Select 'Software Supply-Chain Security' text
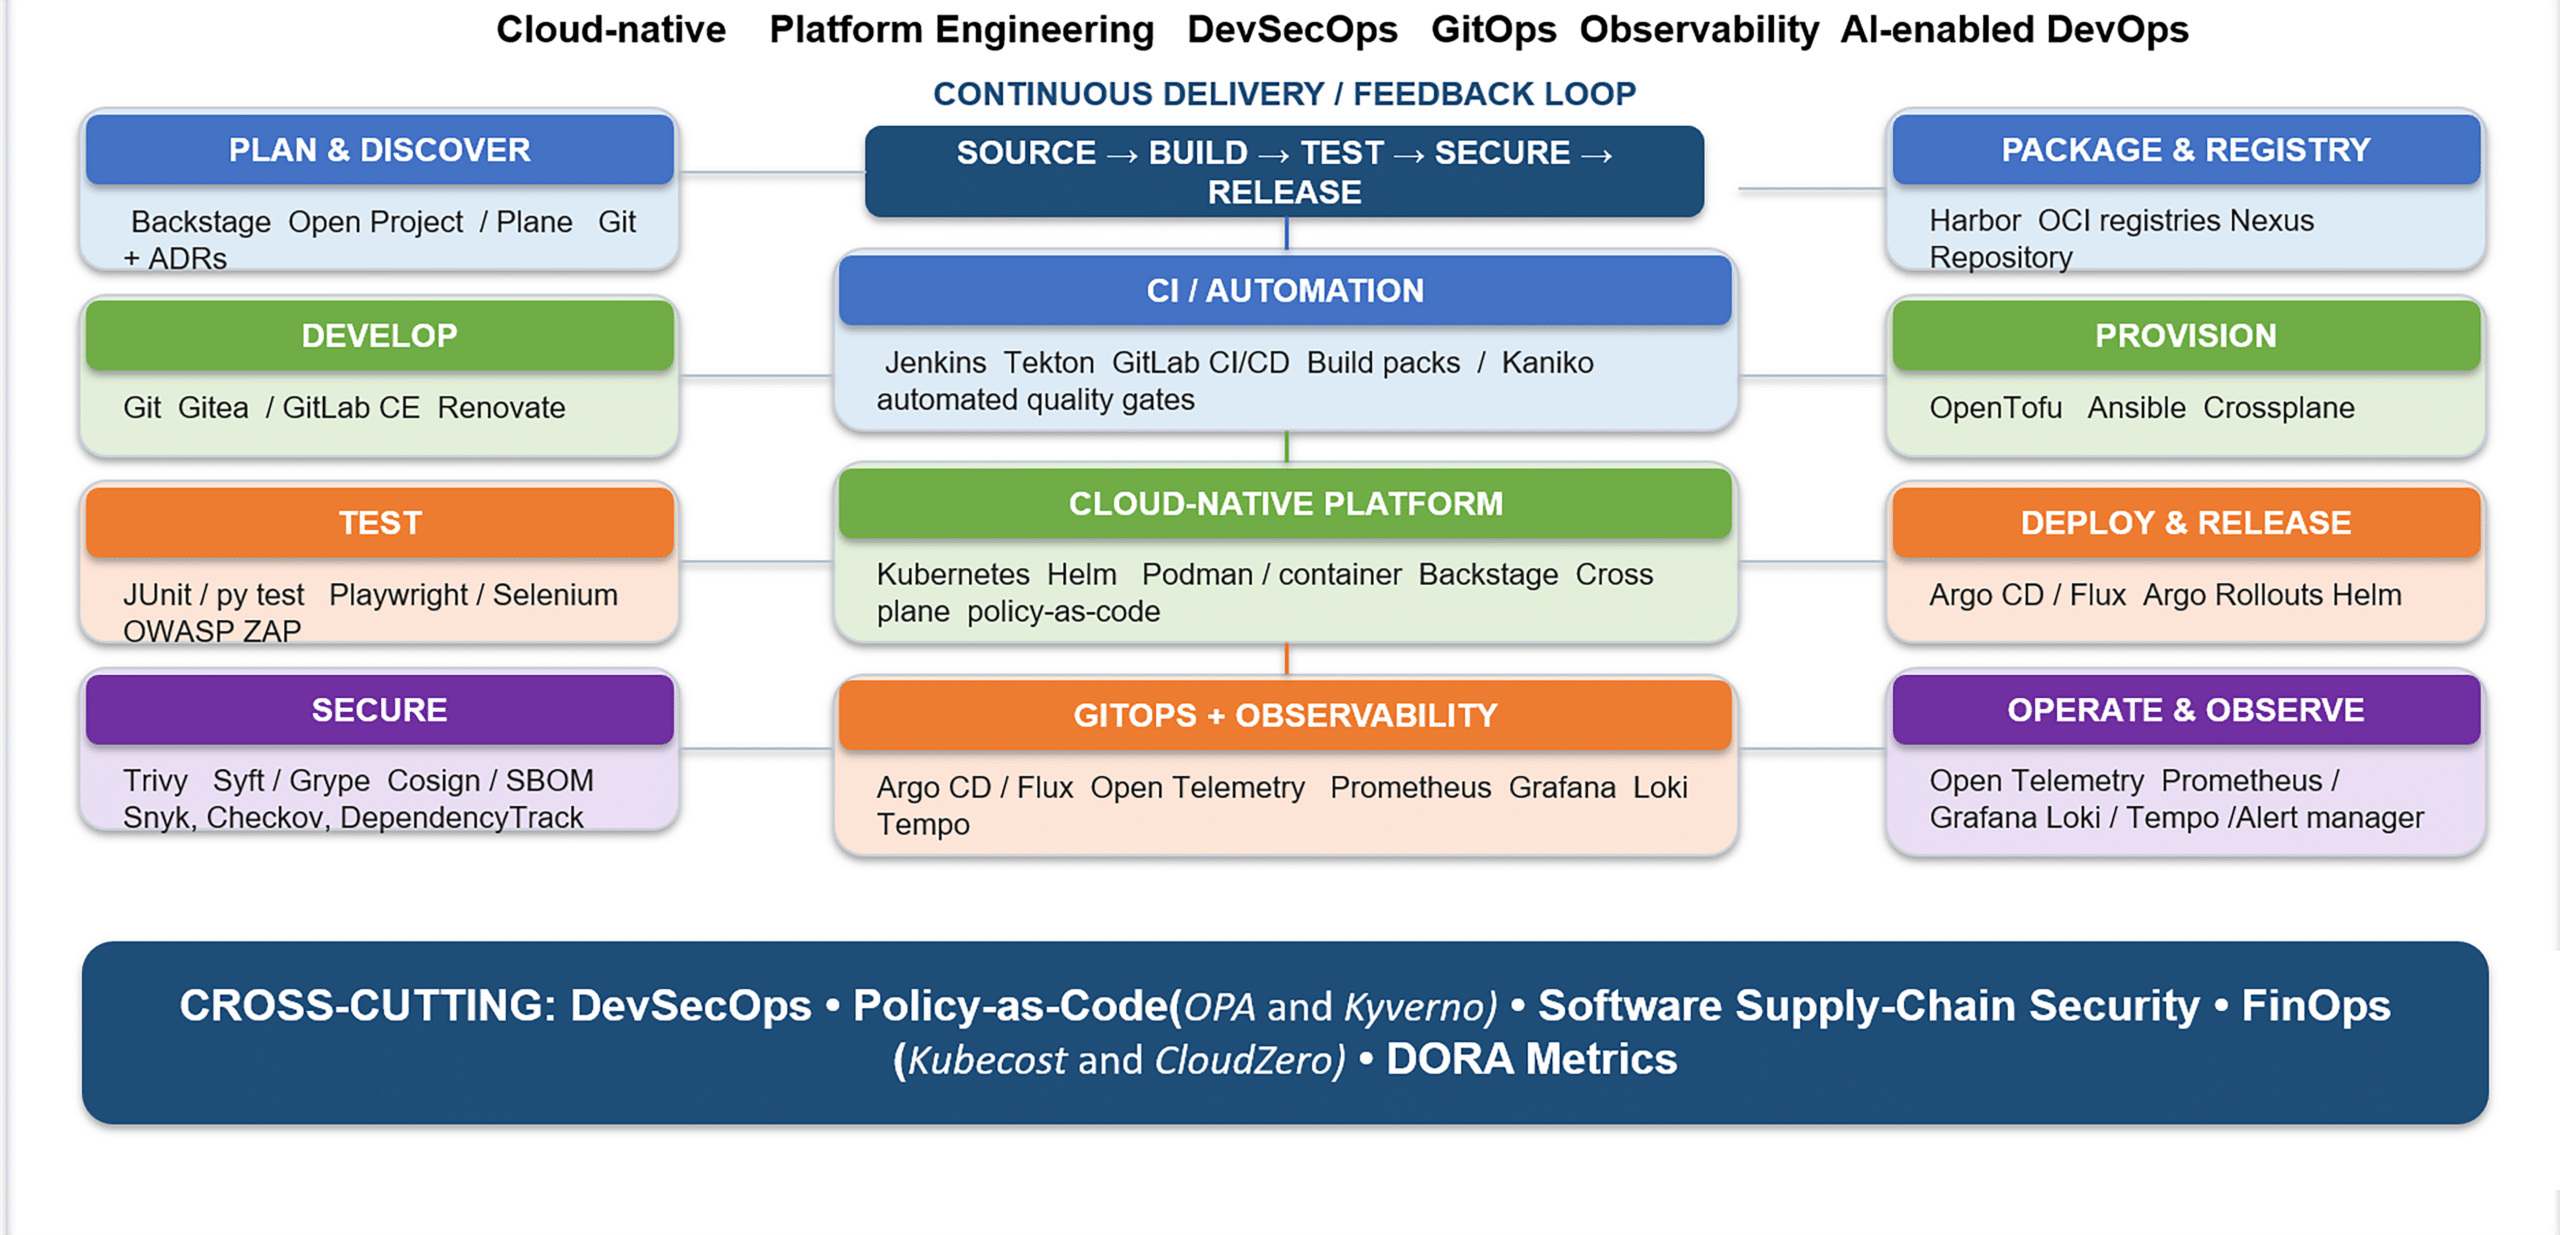Viewport: 2560px width, 1235px height. [1868, 1006]
